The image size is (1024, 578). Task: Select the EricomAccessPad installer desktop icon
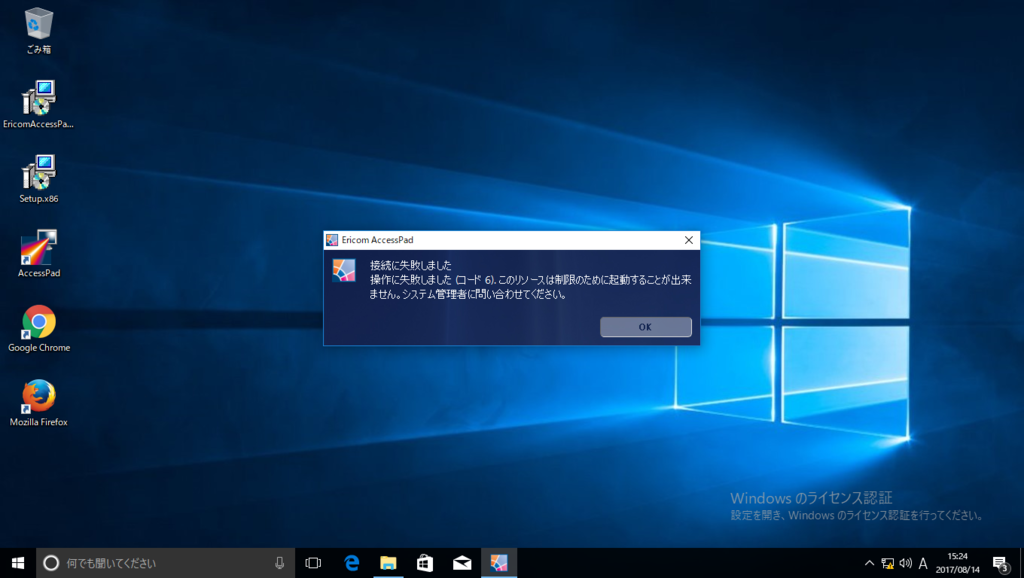point(39,104)
